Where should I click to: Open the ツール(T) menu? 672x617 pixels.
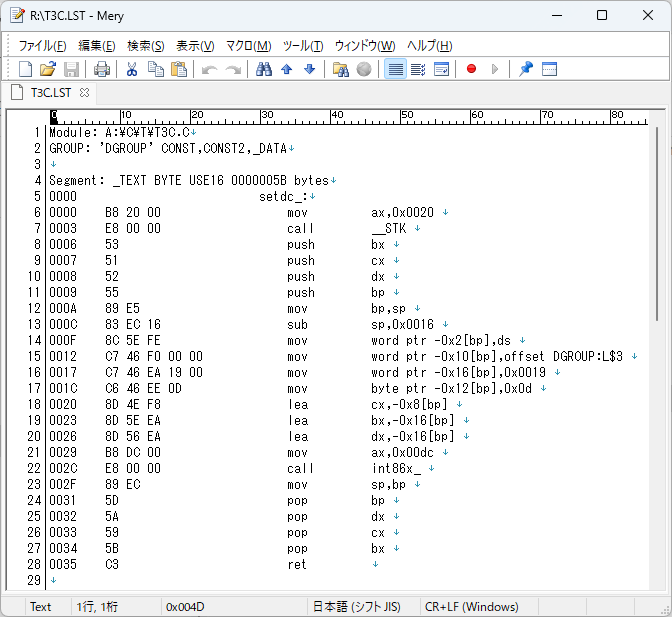(x=303, y=45)
